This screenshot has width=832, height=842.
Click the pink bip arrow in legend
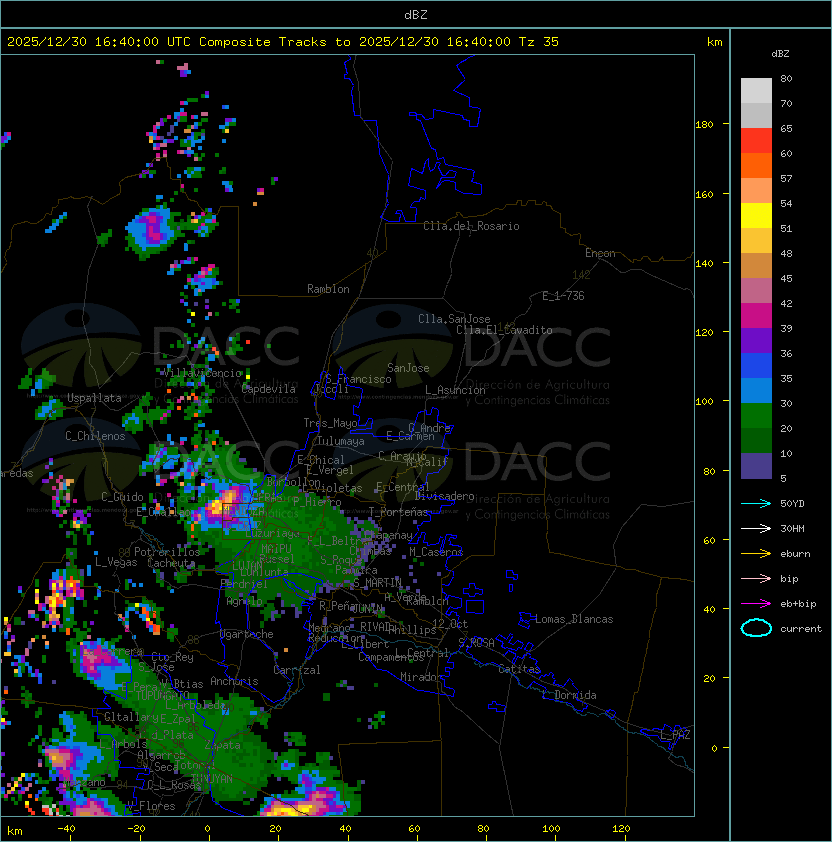pos(756,578)
